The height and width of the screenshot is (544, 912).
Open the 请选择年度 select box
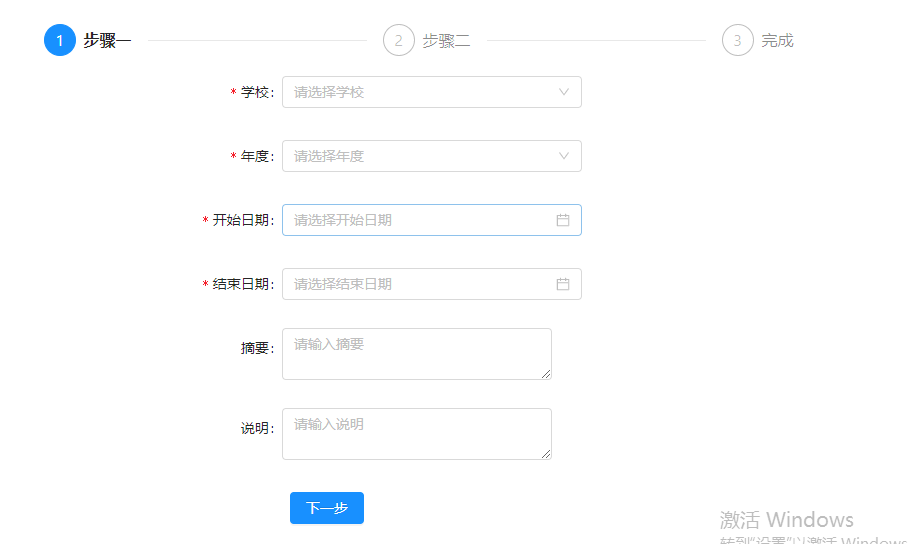(x=432, y=156)
